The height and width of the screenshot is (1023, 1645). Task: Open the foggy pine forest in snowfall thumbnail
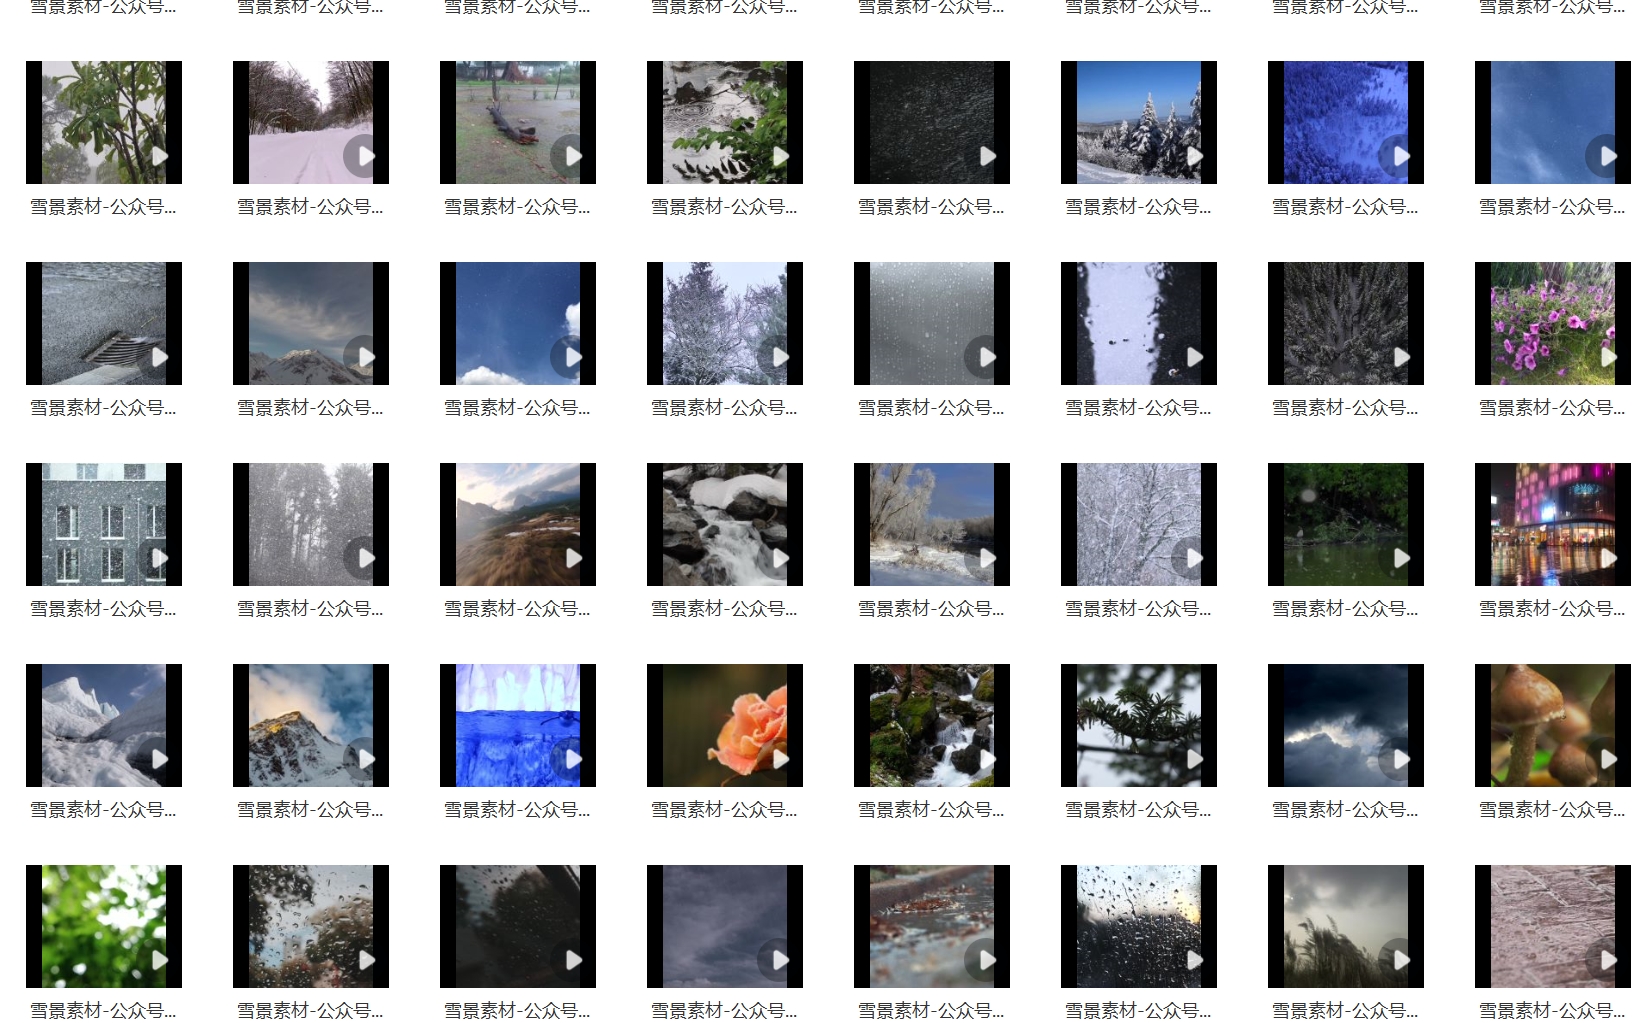click(x=311, y=524)
